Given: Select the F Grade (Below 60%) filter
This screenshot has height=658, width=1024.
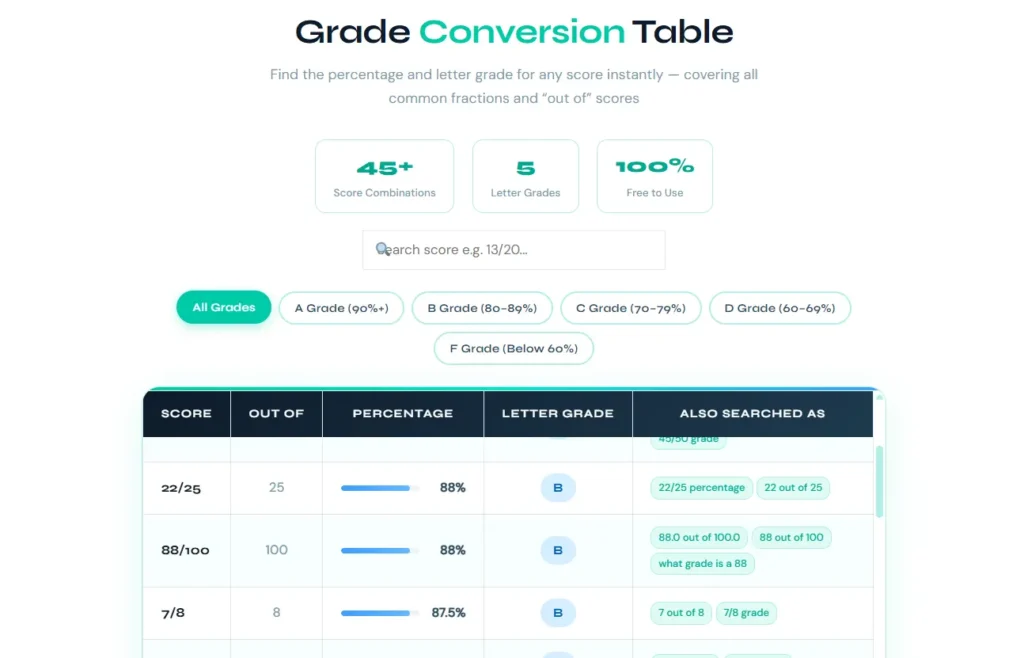Looking at the screenshot, I should tap(513, 348).
